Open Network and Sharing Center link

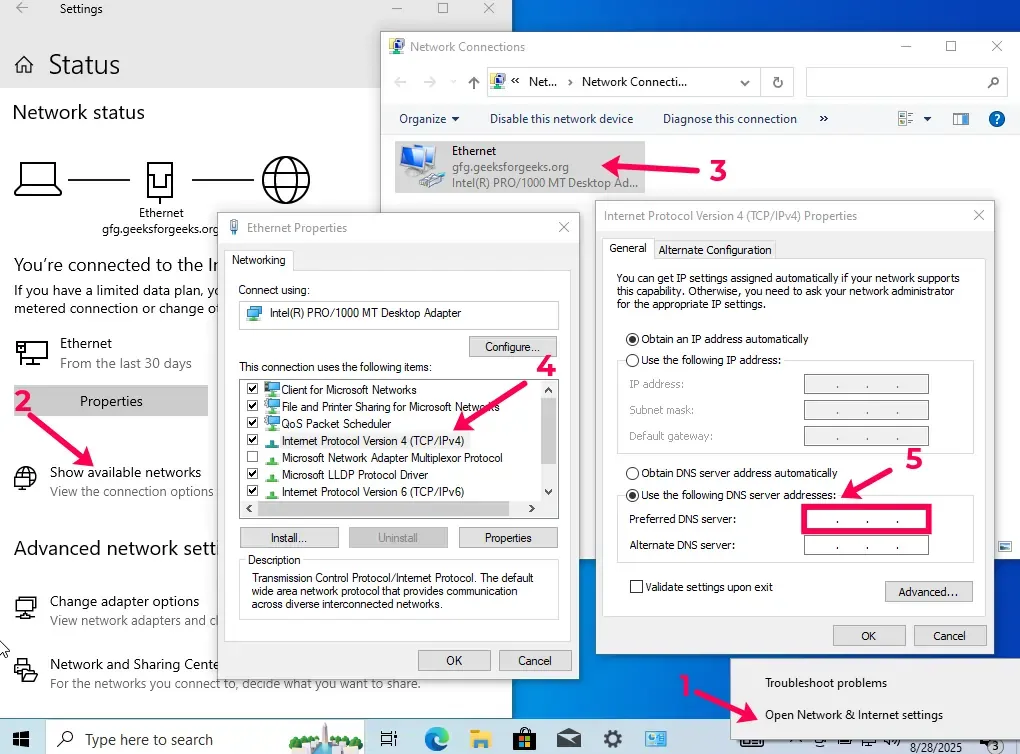(x=134, y=664)
